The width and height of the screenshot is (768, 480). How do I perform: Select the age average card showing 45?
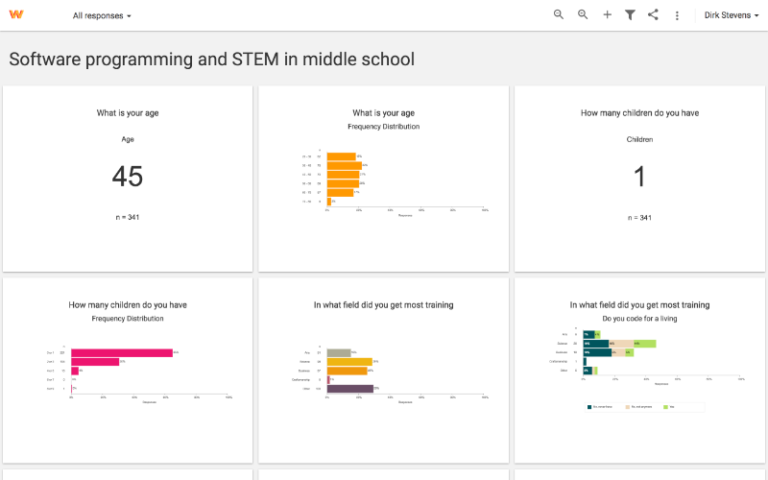[x=127, y=178]
